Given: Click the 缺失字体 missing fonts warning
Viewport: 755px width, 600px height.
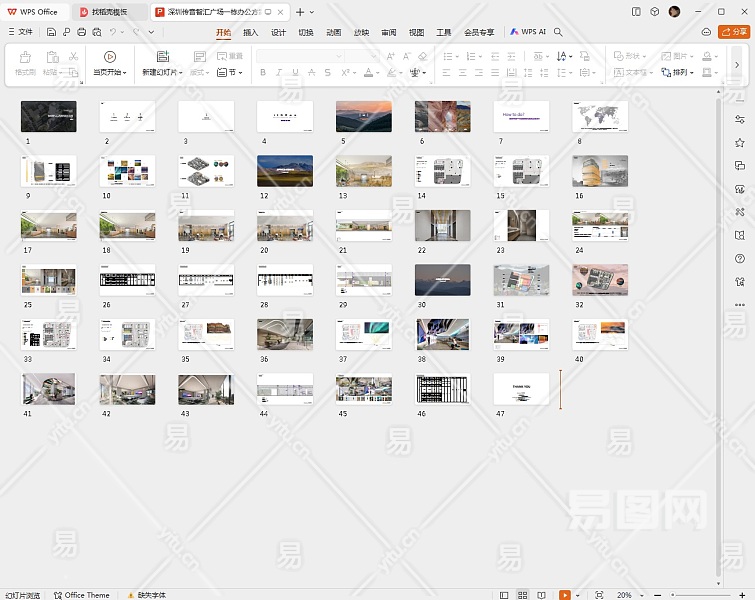Looking at the screenshot, I should [150, 595].
